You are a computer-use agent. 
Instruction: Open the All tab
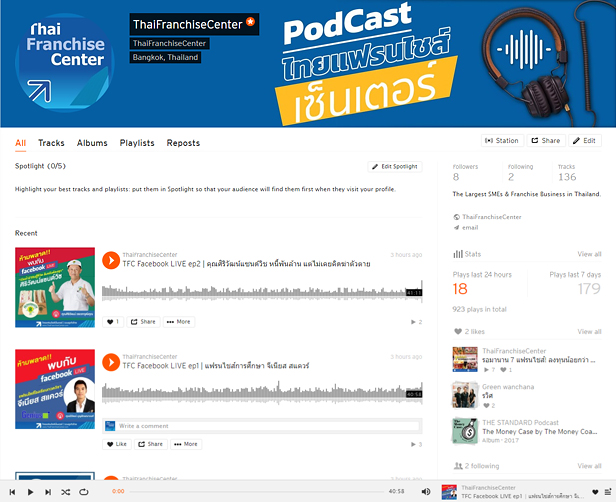pyautogui.click(x=20, y=143)
